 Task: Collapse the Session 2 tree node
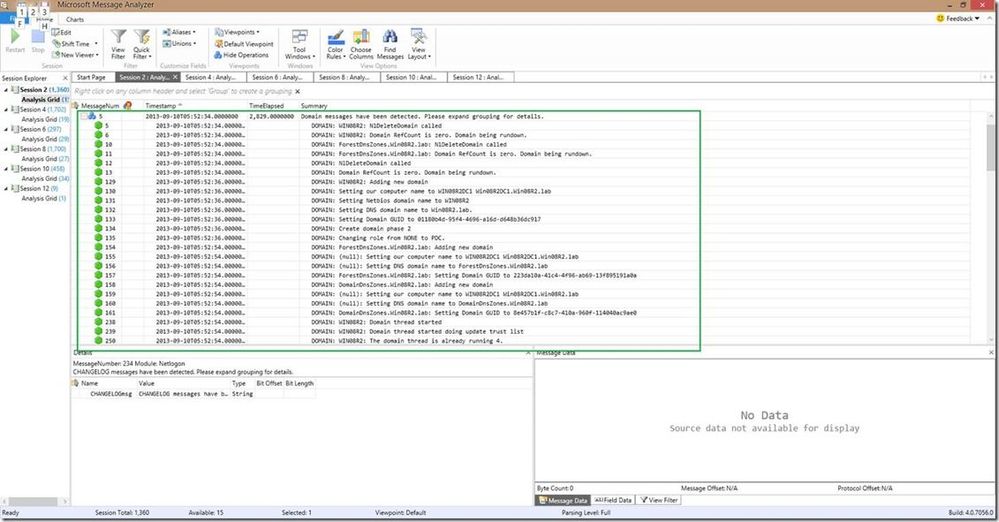tap(6, 90)
